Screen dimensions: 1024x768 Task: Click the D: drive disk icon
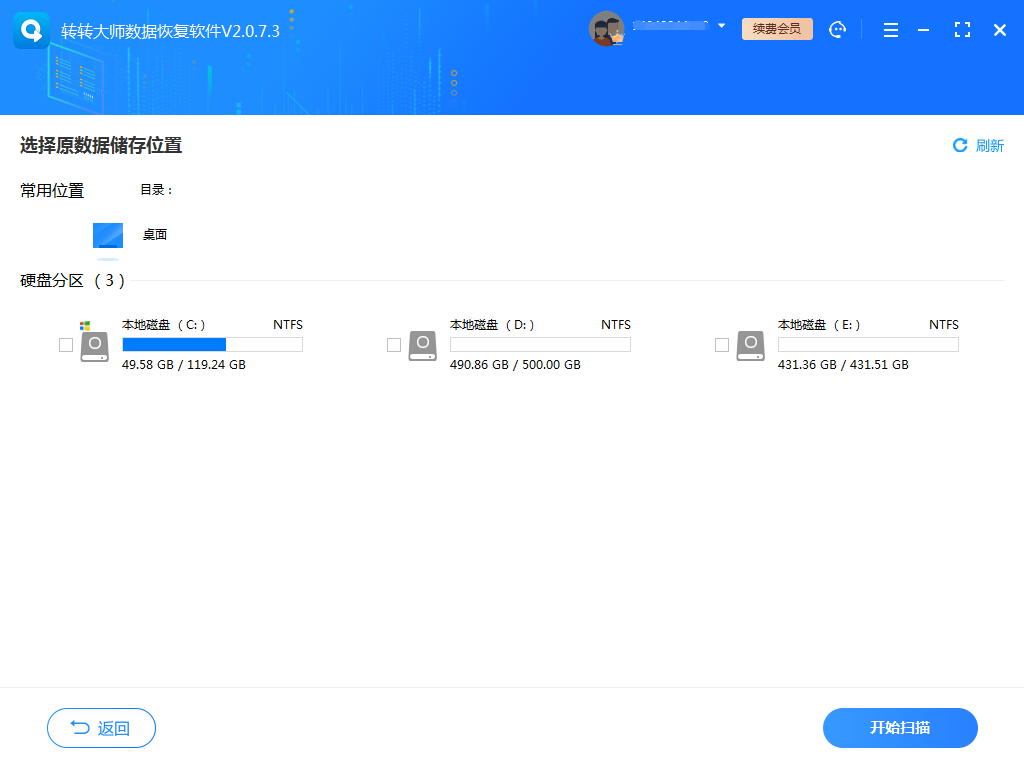[x=422, y=345]
